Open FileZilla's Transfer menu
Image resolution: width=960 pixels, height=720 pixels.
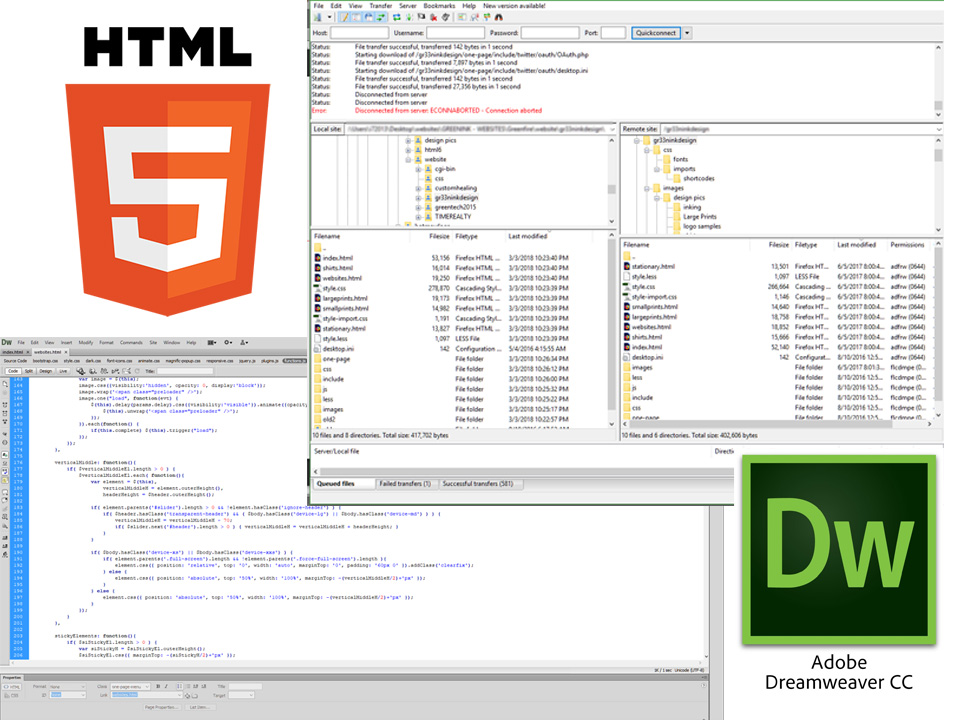(x=380, y=6)
